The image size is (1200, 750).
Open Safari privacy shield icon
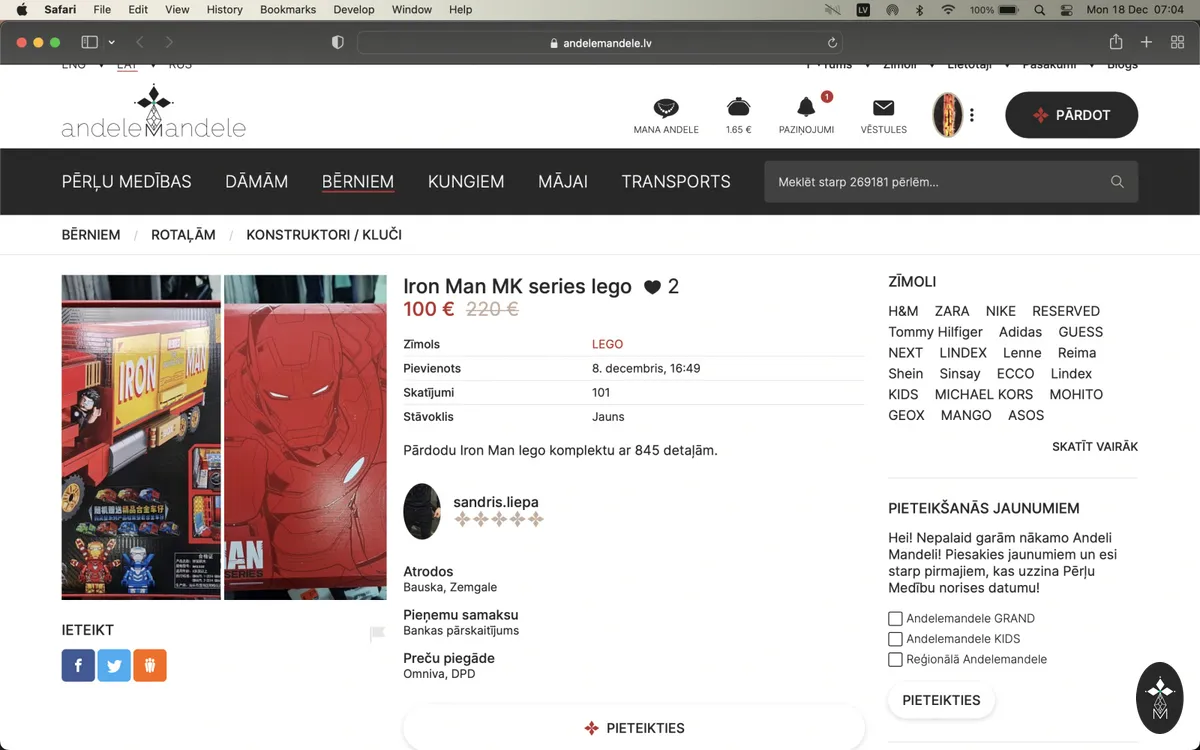pyautogui.click(x=338, y=42)
